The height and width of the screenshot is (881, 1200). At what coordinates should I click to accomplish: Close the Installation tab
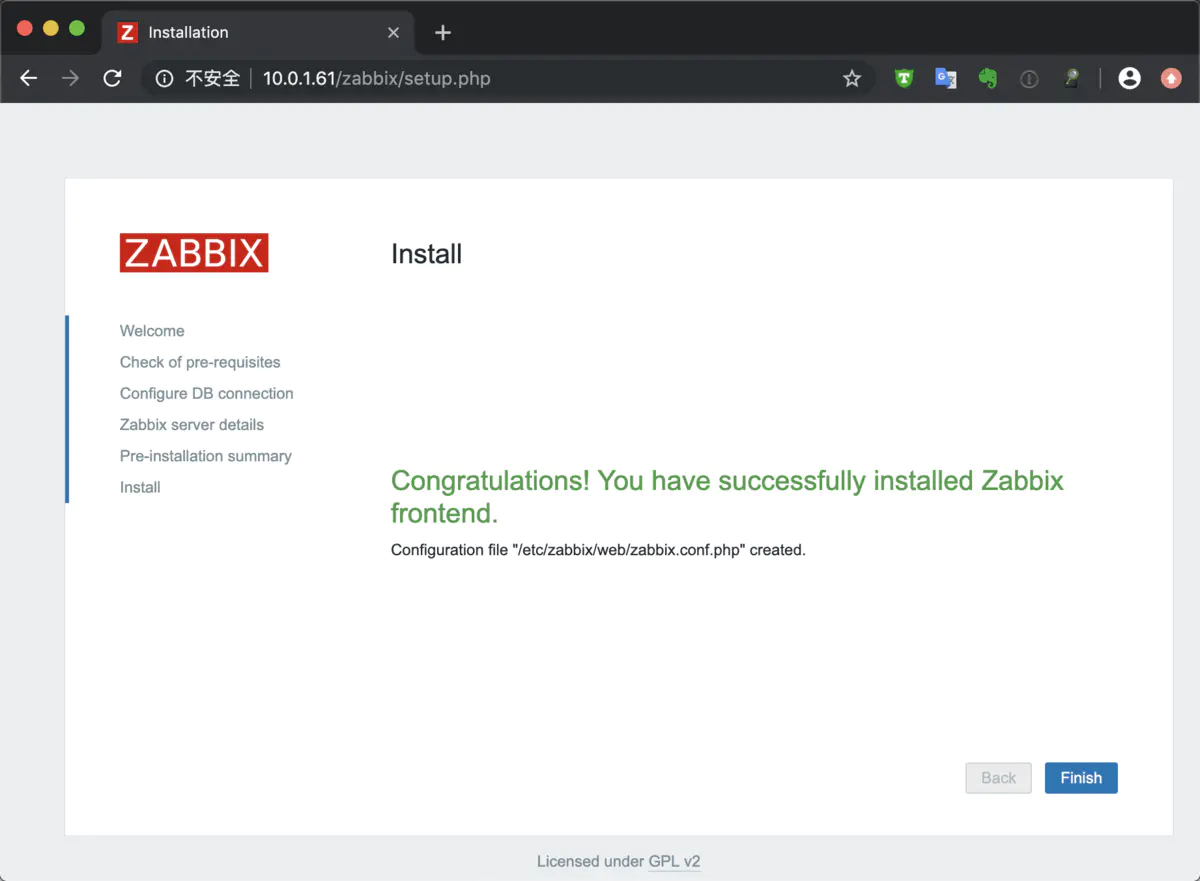[393, 32]
